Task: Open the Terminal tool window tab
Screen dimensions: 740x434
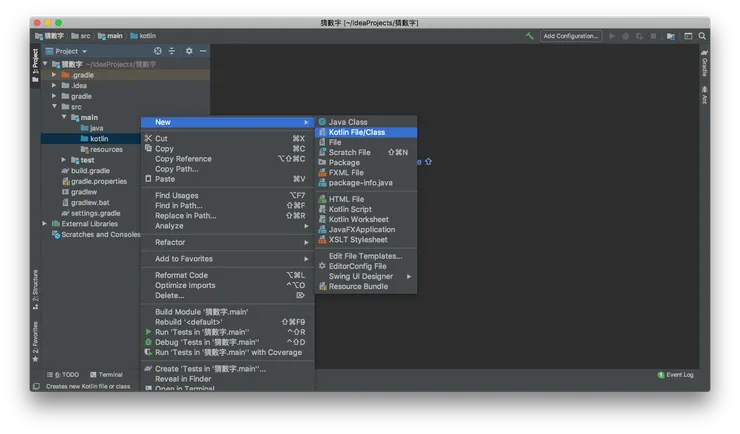Action: pyautogui.click(x=106, y=375)
